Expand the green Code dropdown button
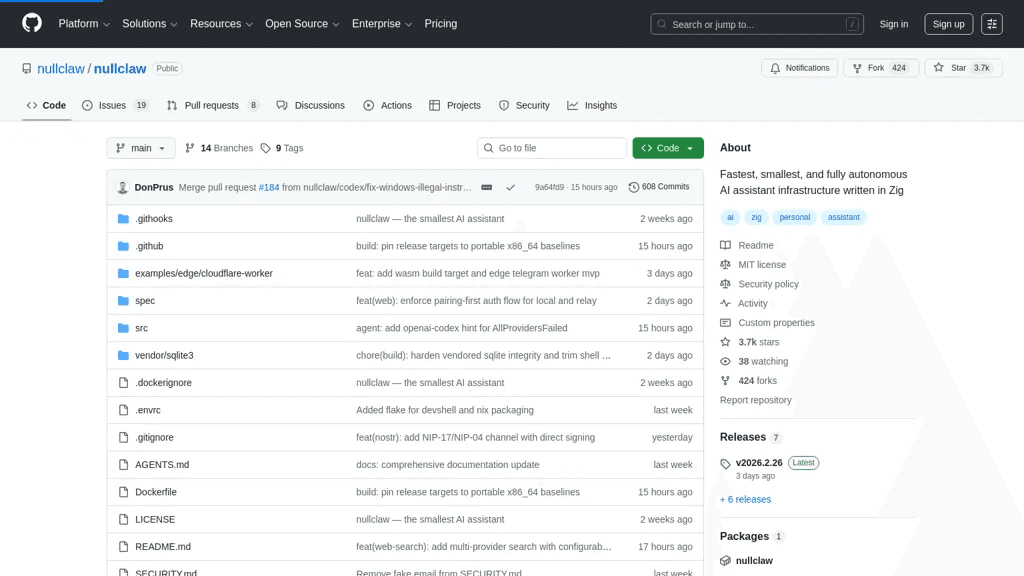Viewport: 1024px width, 576px height. pyautogui.click(x=667, y=148)
